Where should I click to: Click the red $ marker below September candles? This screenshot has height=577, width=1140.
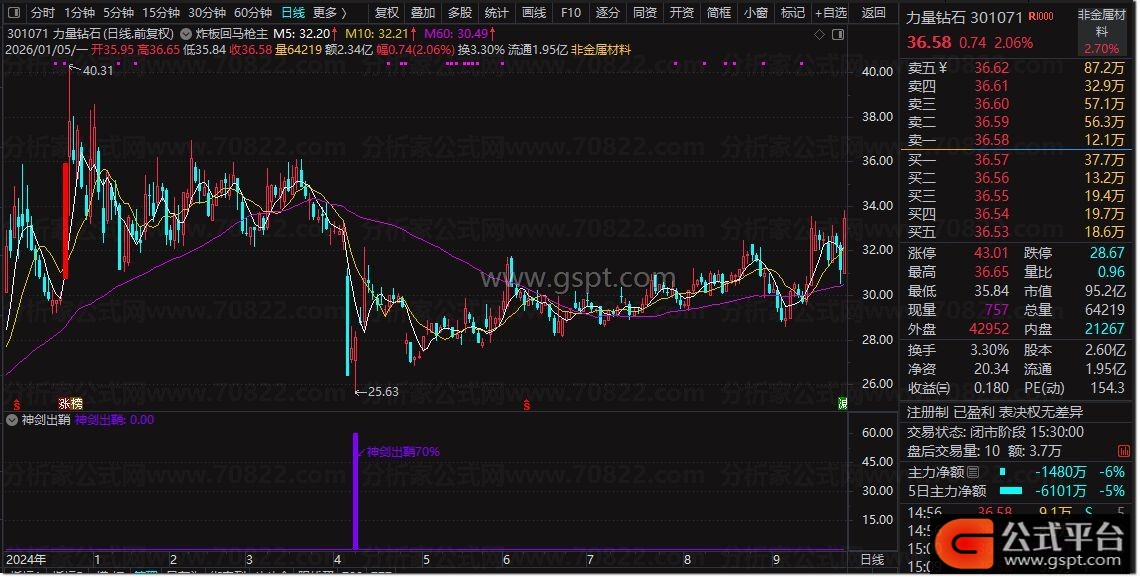click(527, 404)
